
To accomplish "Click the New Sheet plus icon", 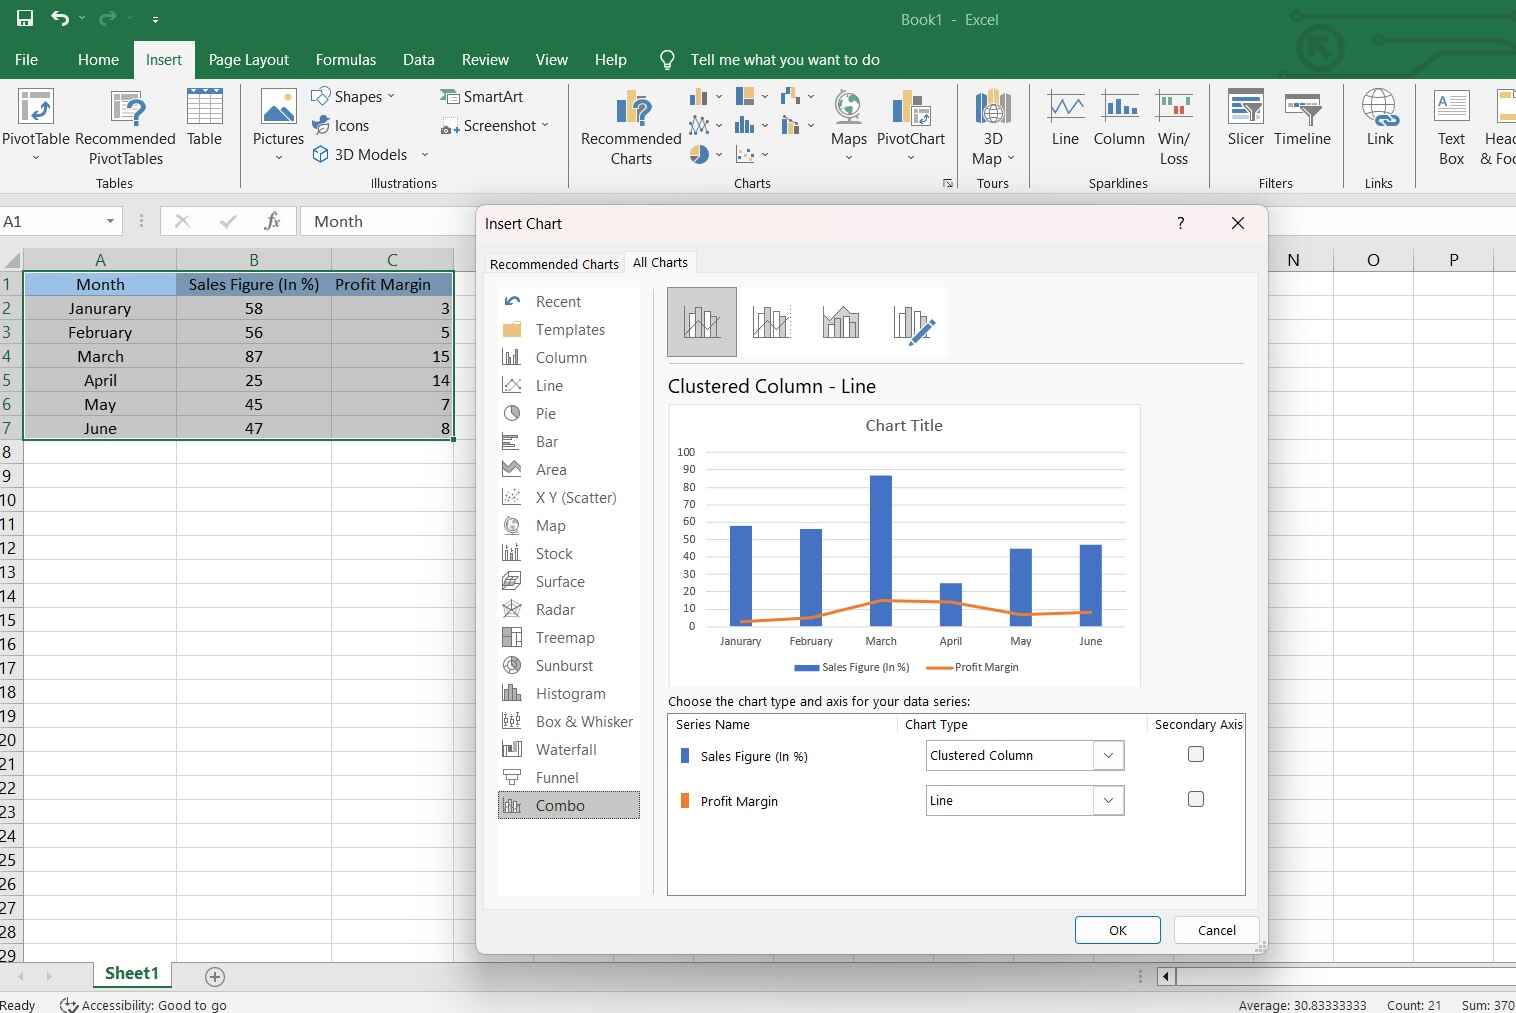I will [x=214, y=976].
